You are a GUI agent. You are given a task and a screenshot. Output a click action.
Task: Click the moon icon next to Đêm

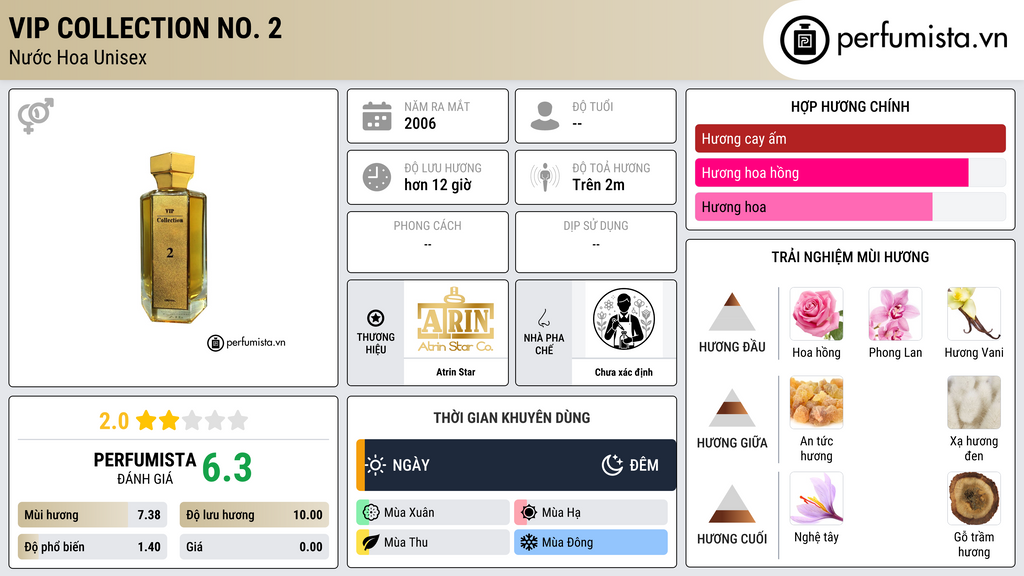click(x=612, y=465)
